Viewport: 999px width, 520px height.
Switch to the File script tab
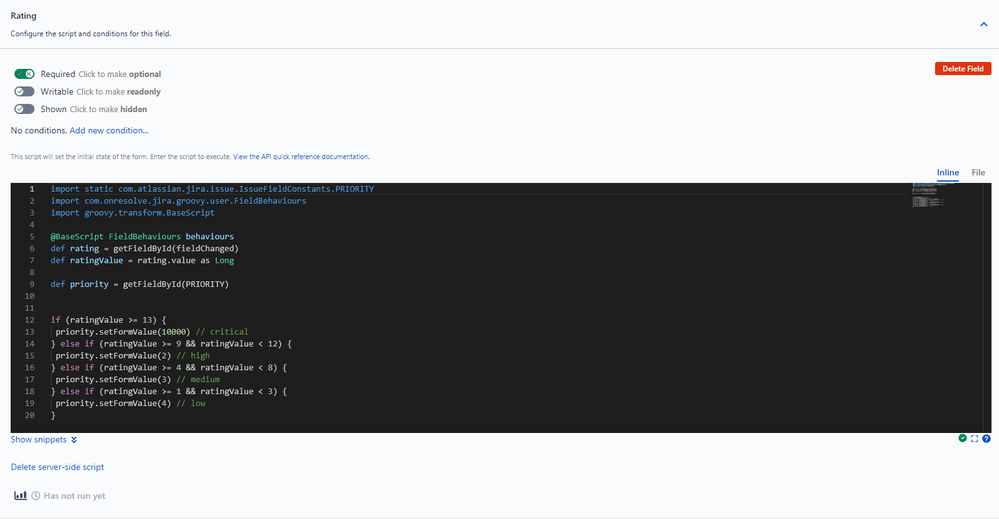[x=978, y=172]
